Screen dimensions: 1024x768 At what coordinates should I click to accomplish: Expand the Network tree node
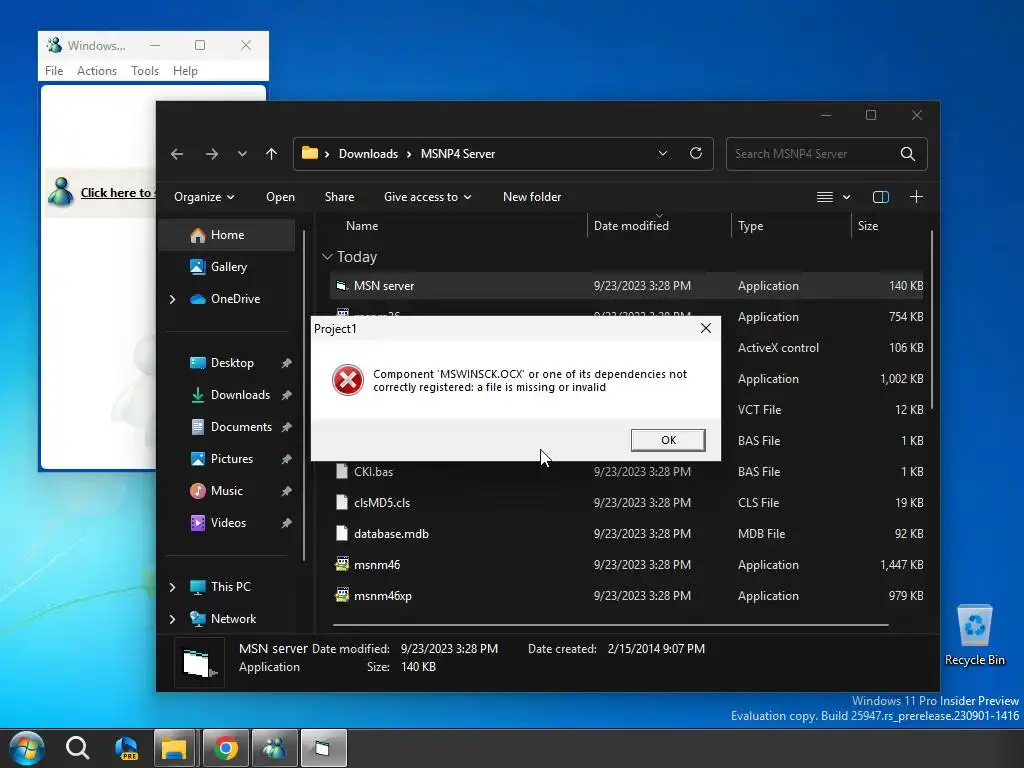pos(172,619)
